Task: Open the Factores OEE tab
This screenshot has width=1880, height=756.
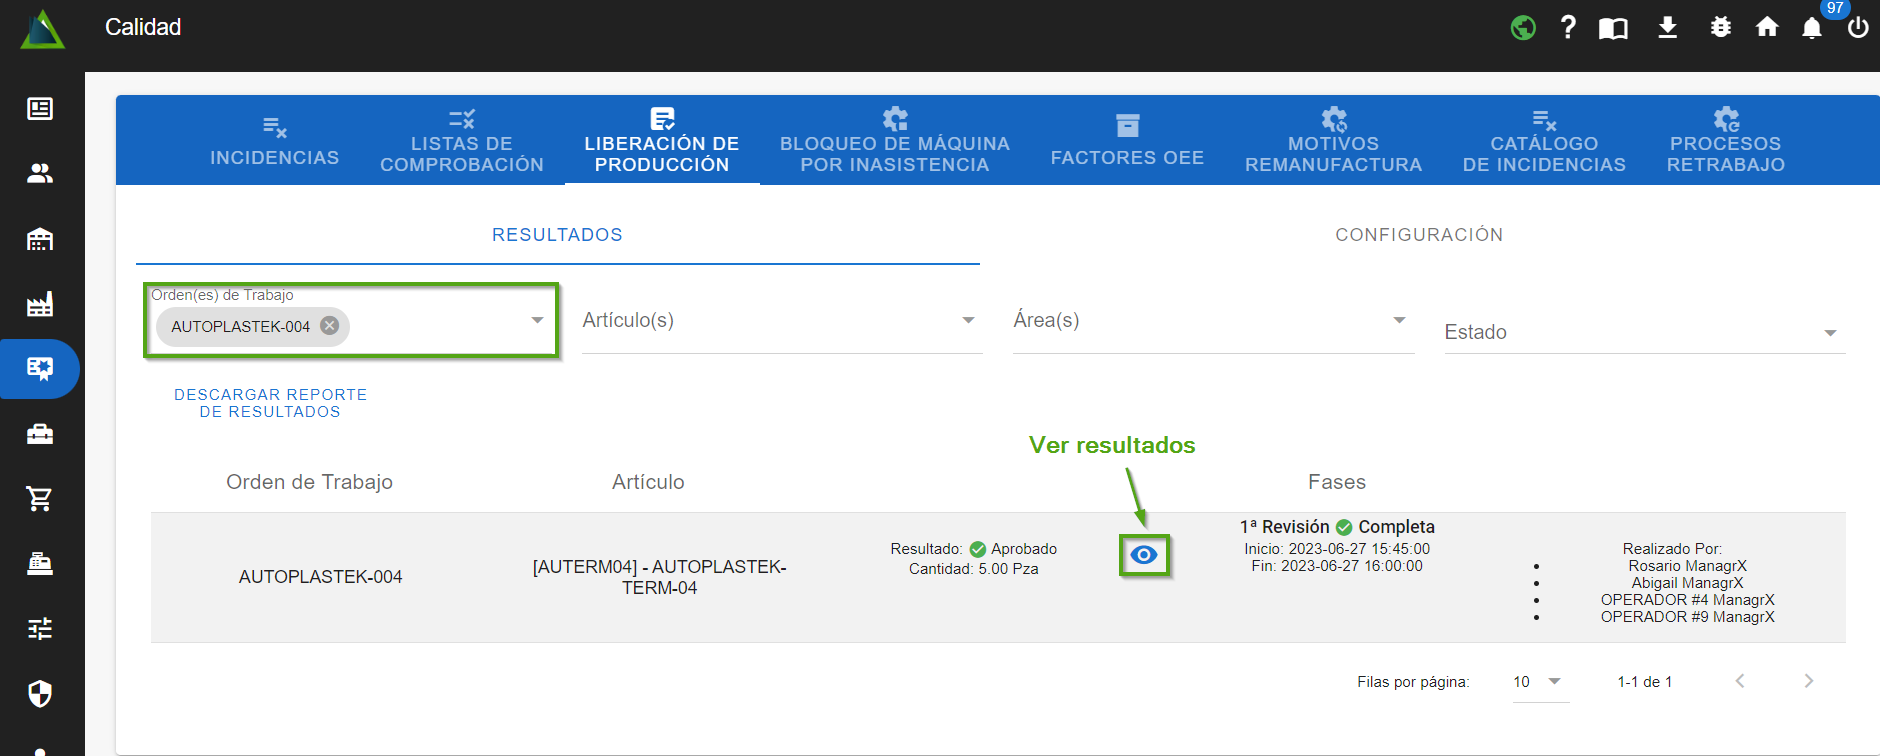Action: pyautogui.click(x=1127, y=141)
